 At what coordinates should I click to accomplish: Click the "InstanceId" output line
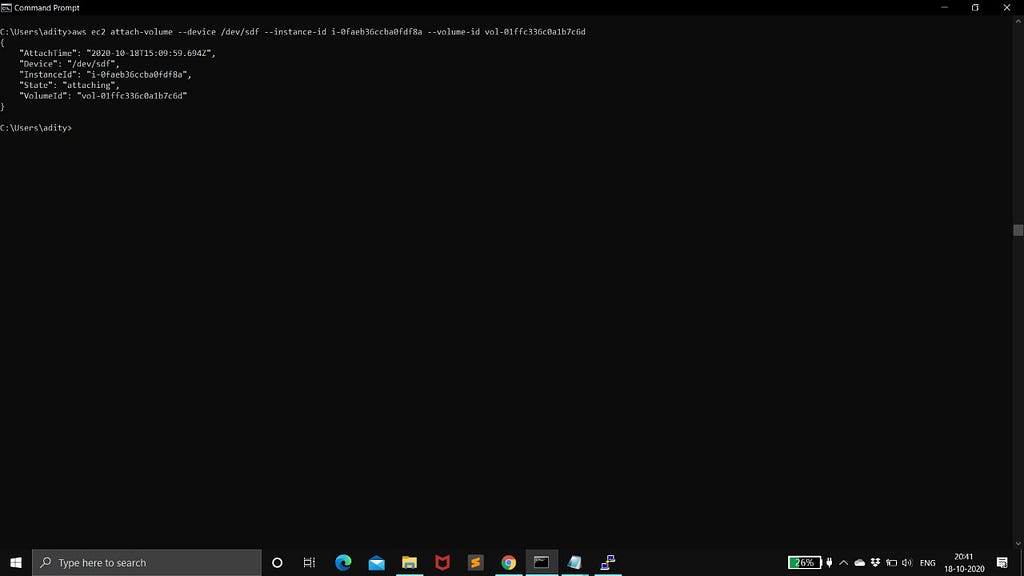(x=105, y=74)
